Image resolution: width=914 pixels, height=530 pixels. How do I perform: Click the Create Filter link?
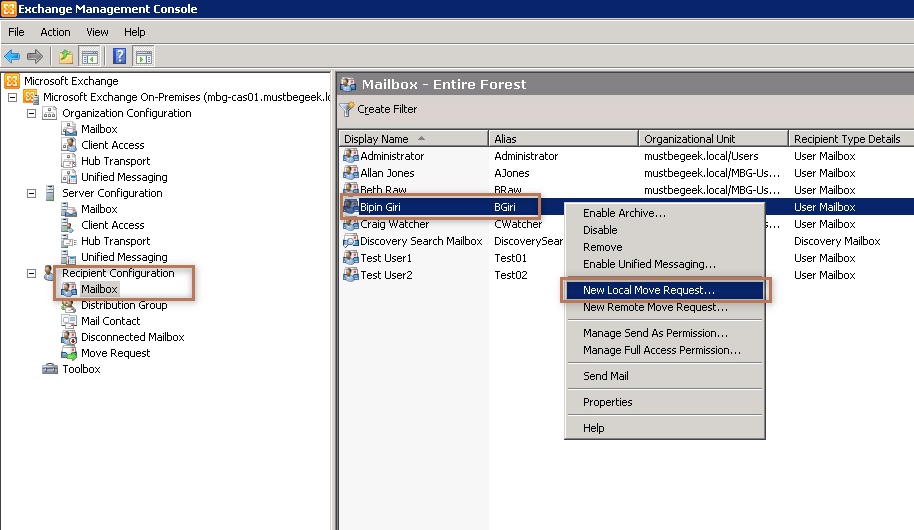click(387, 109)
